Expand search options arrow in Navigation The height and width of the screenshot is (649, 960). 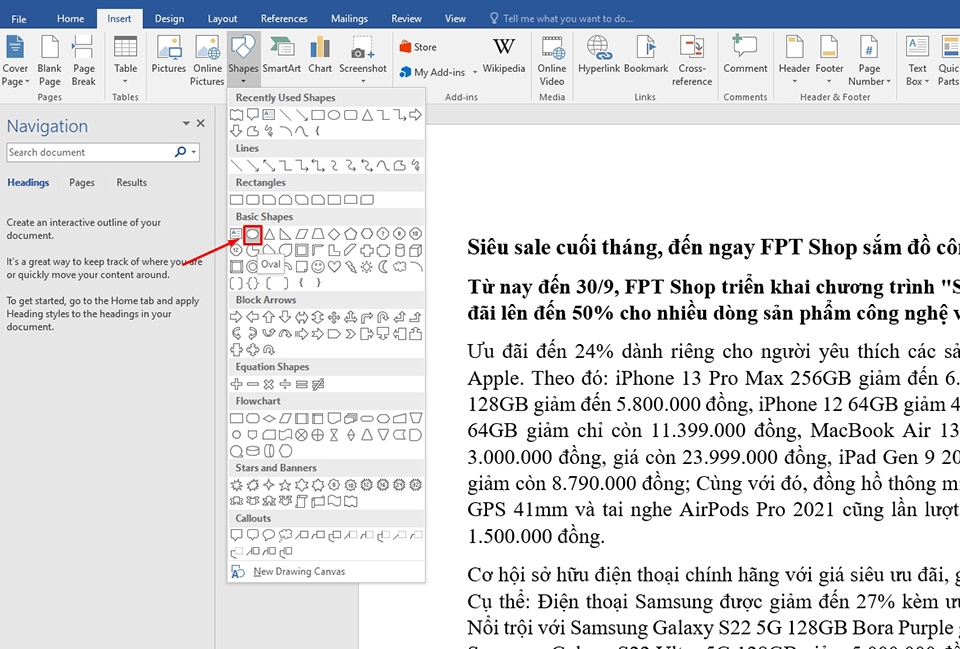(x=194, y=152)
